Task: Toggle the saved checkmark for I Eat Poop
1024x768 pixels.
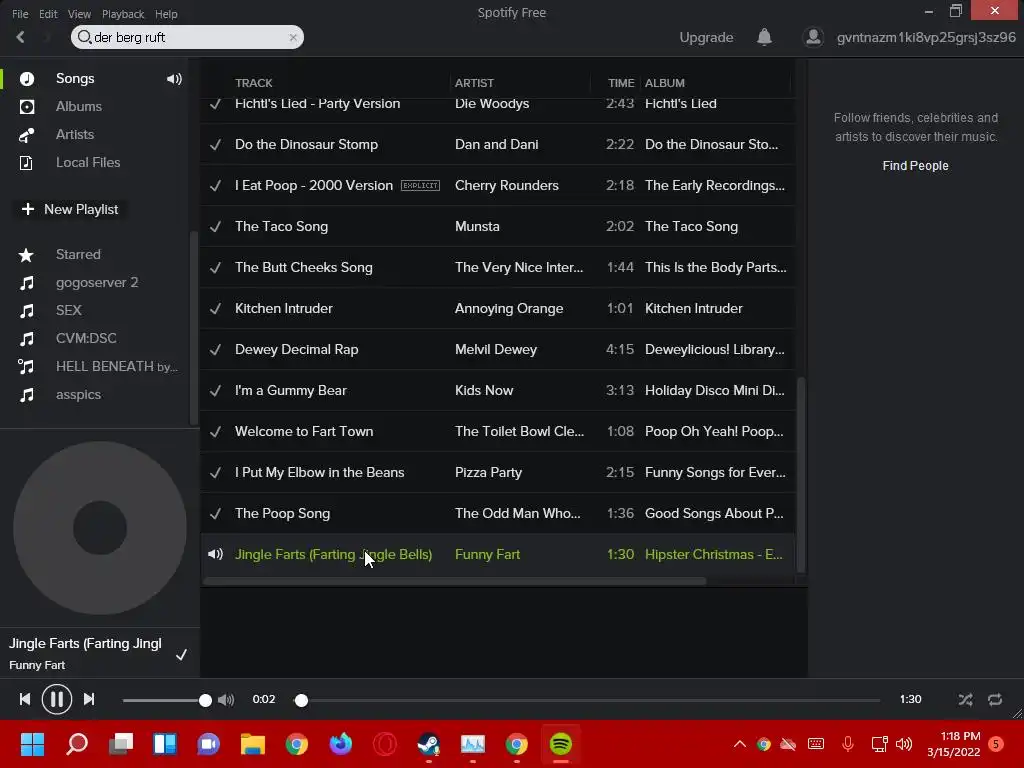Action: click(216, 185)
